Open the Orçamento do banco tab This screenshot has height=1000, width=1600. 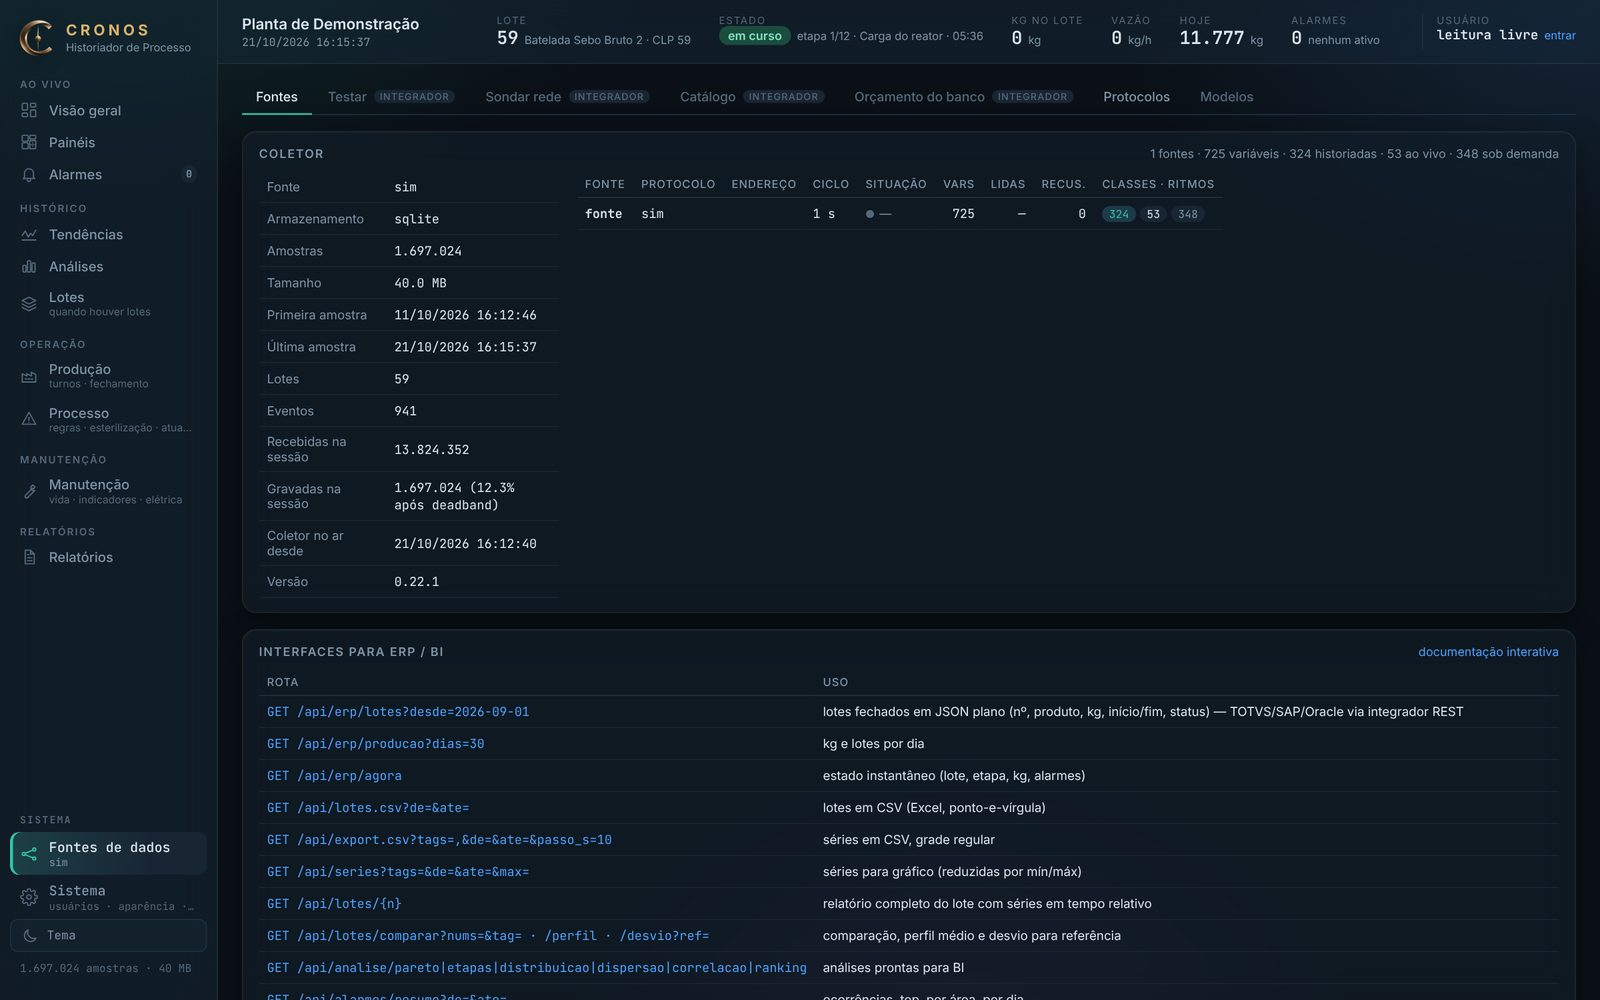[x=963, y=97]
